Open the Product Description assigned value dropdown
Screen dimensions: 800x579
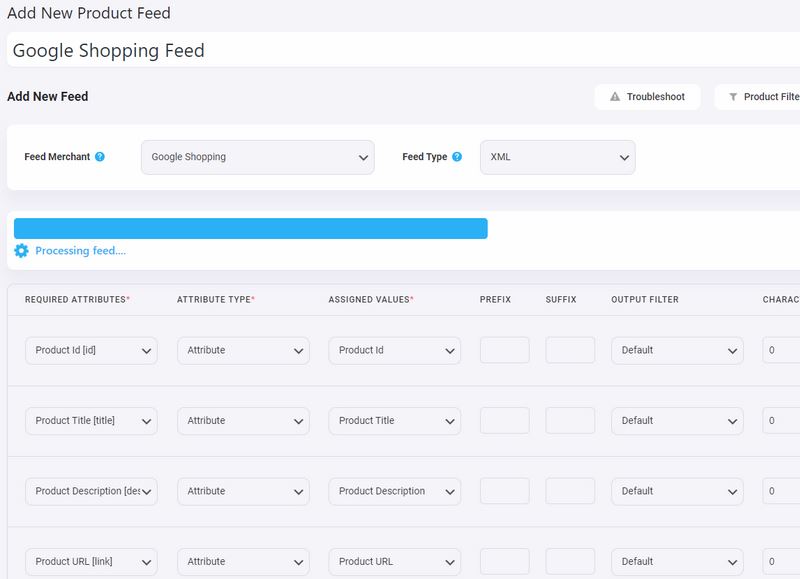(395, 491)
